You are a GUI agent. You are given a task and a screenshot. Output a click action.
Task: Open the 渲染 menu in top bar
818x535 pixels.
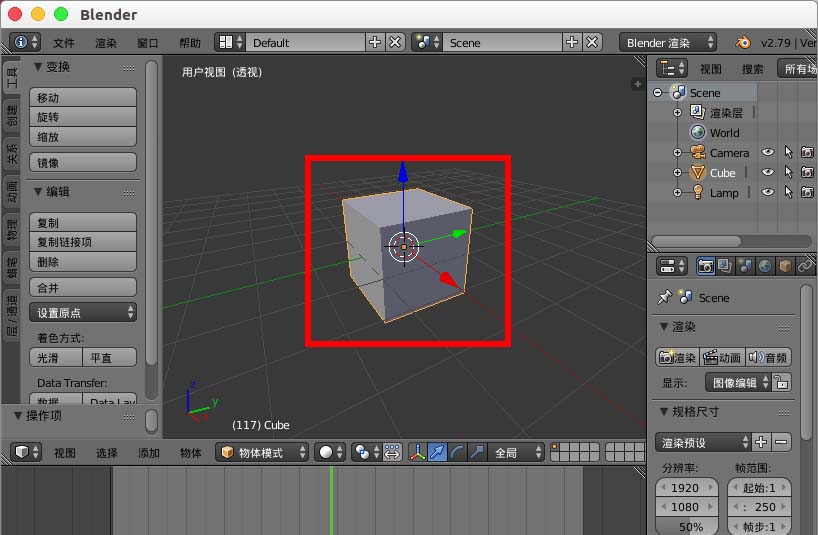point(106,43)
